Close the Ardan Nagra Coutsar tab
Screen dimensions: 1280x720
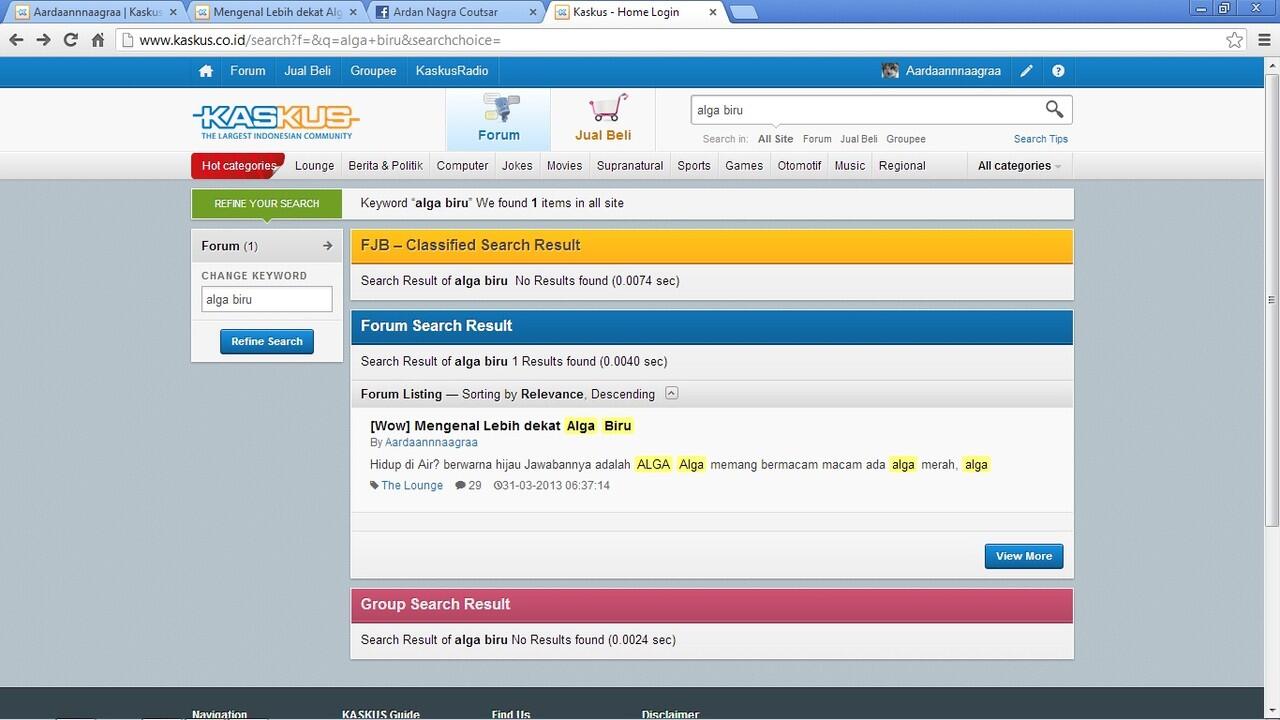tap(532, 12)
